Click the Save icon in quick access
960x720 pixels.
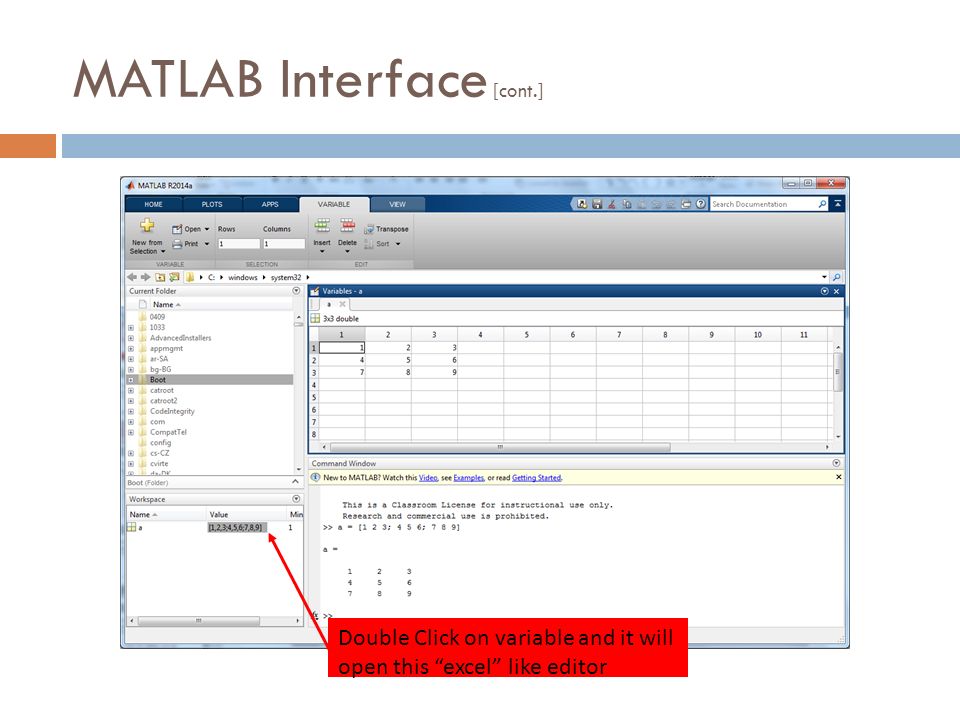[x=597, y=204]
